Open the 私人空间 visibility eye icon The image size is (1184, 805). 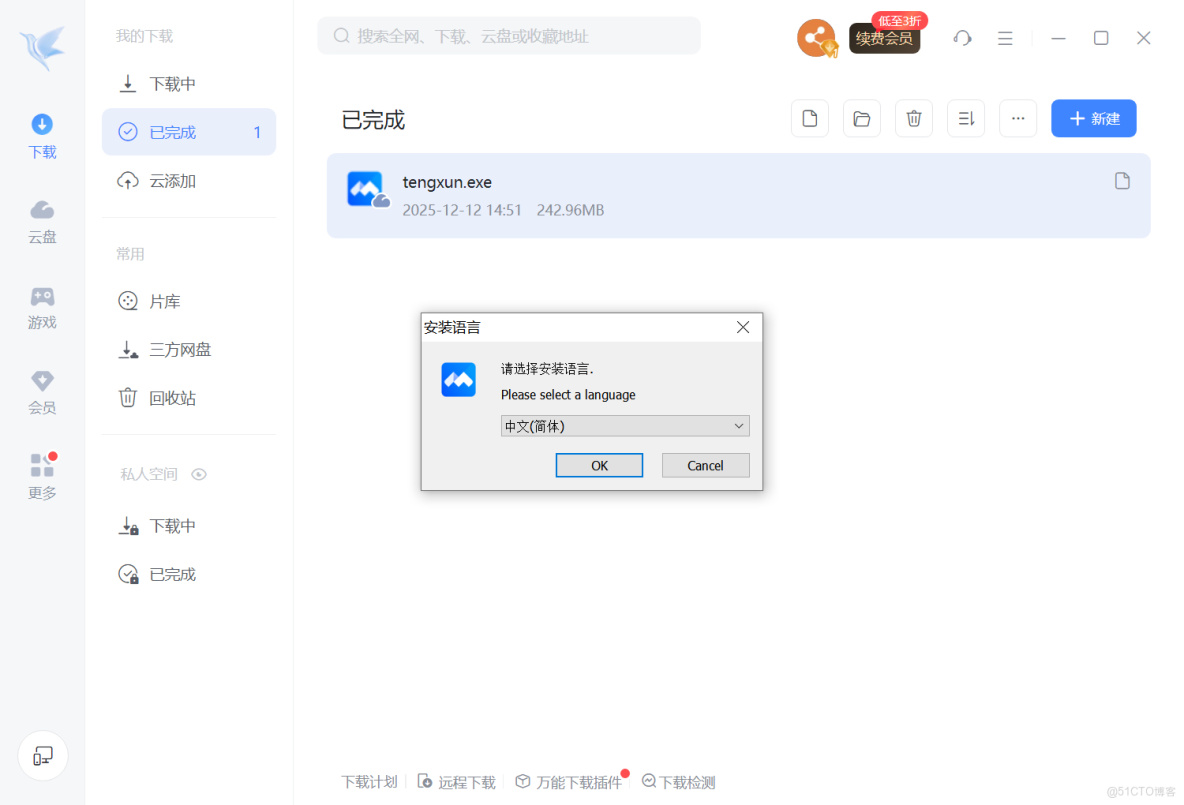click(x=199, y=474)
